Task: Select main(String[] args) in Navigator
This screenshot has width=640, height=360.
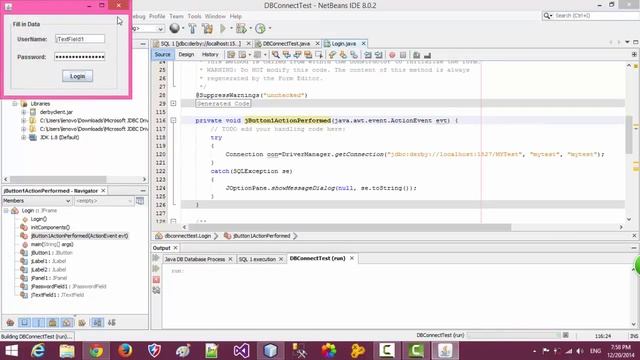Action: click(52, 244)
